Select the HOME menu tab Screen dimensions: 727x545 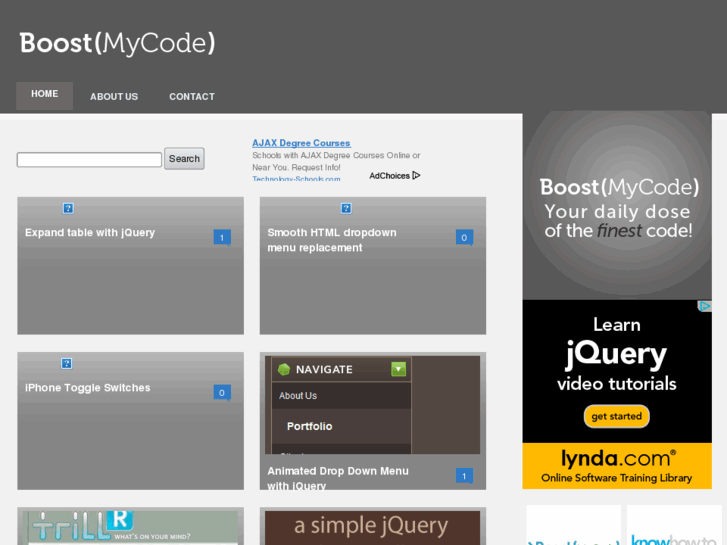tap(45, 96)
